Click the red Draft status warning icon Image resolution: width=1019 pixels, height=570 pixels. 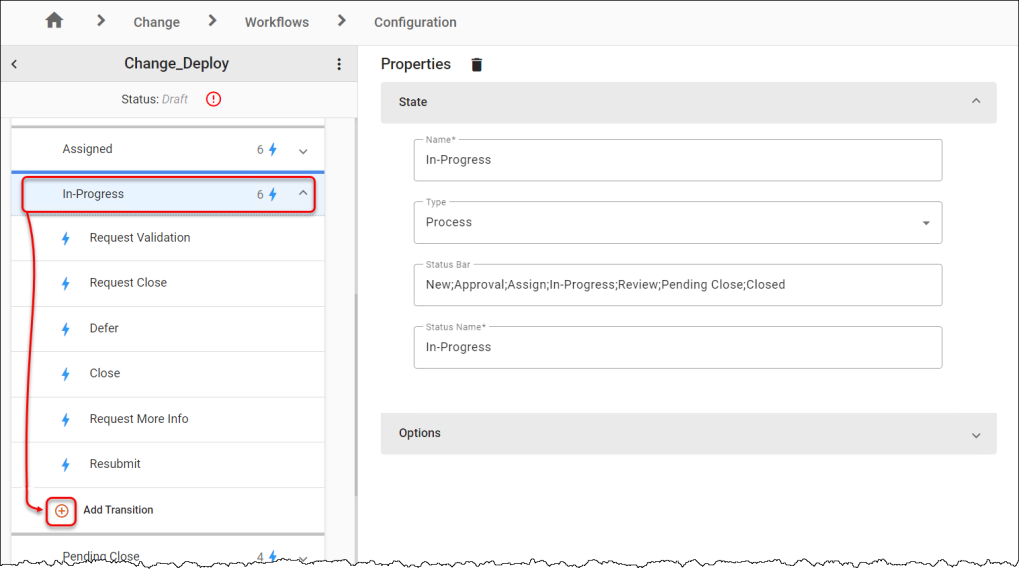[x=213, y=99]
